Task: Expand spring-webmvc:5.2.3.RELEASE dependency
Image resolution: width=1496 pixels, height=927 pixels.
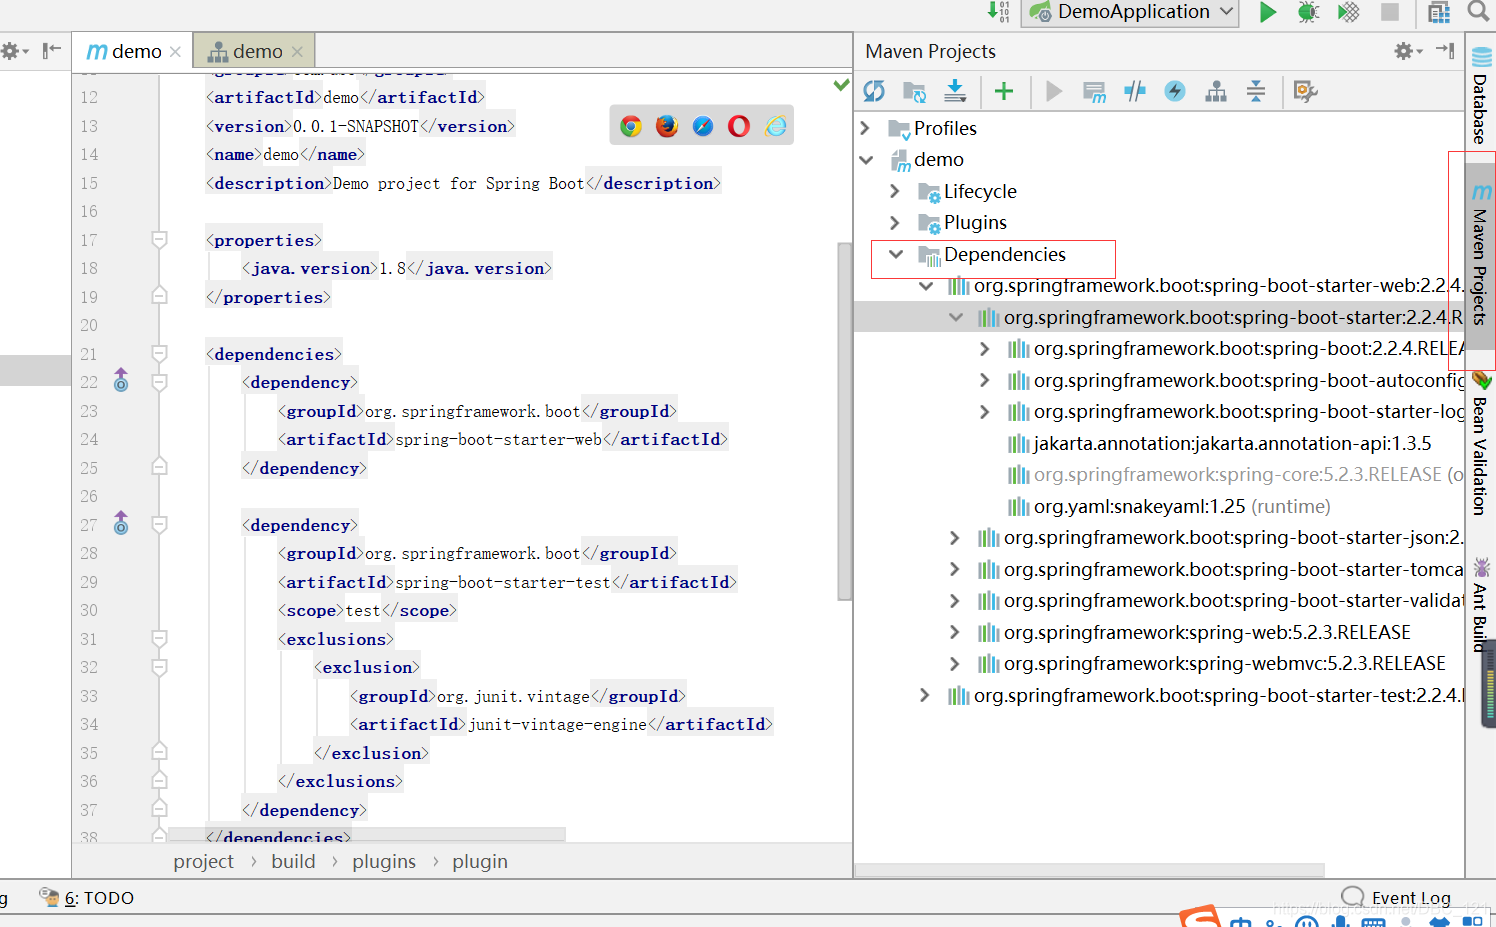Action: [x=955, y=664]
